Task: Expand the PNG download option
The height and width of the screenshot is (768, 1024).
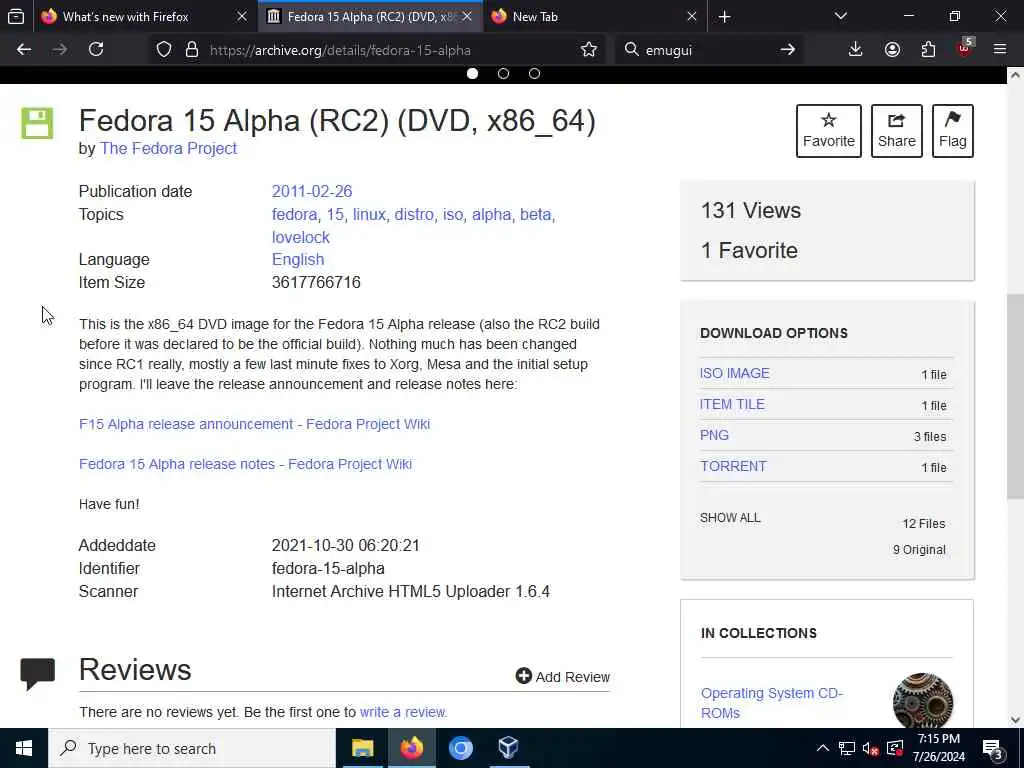Action: 714,436
